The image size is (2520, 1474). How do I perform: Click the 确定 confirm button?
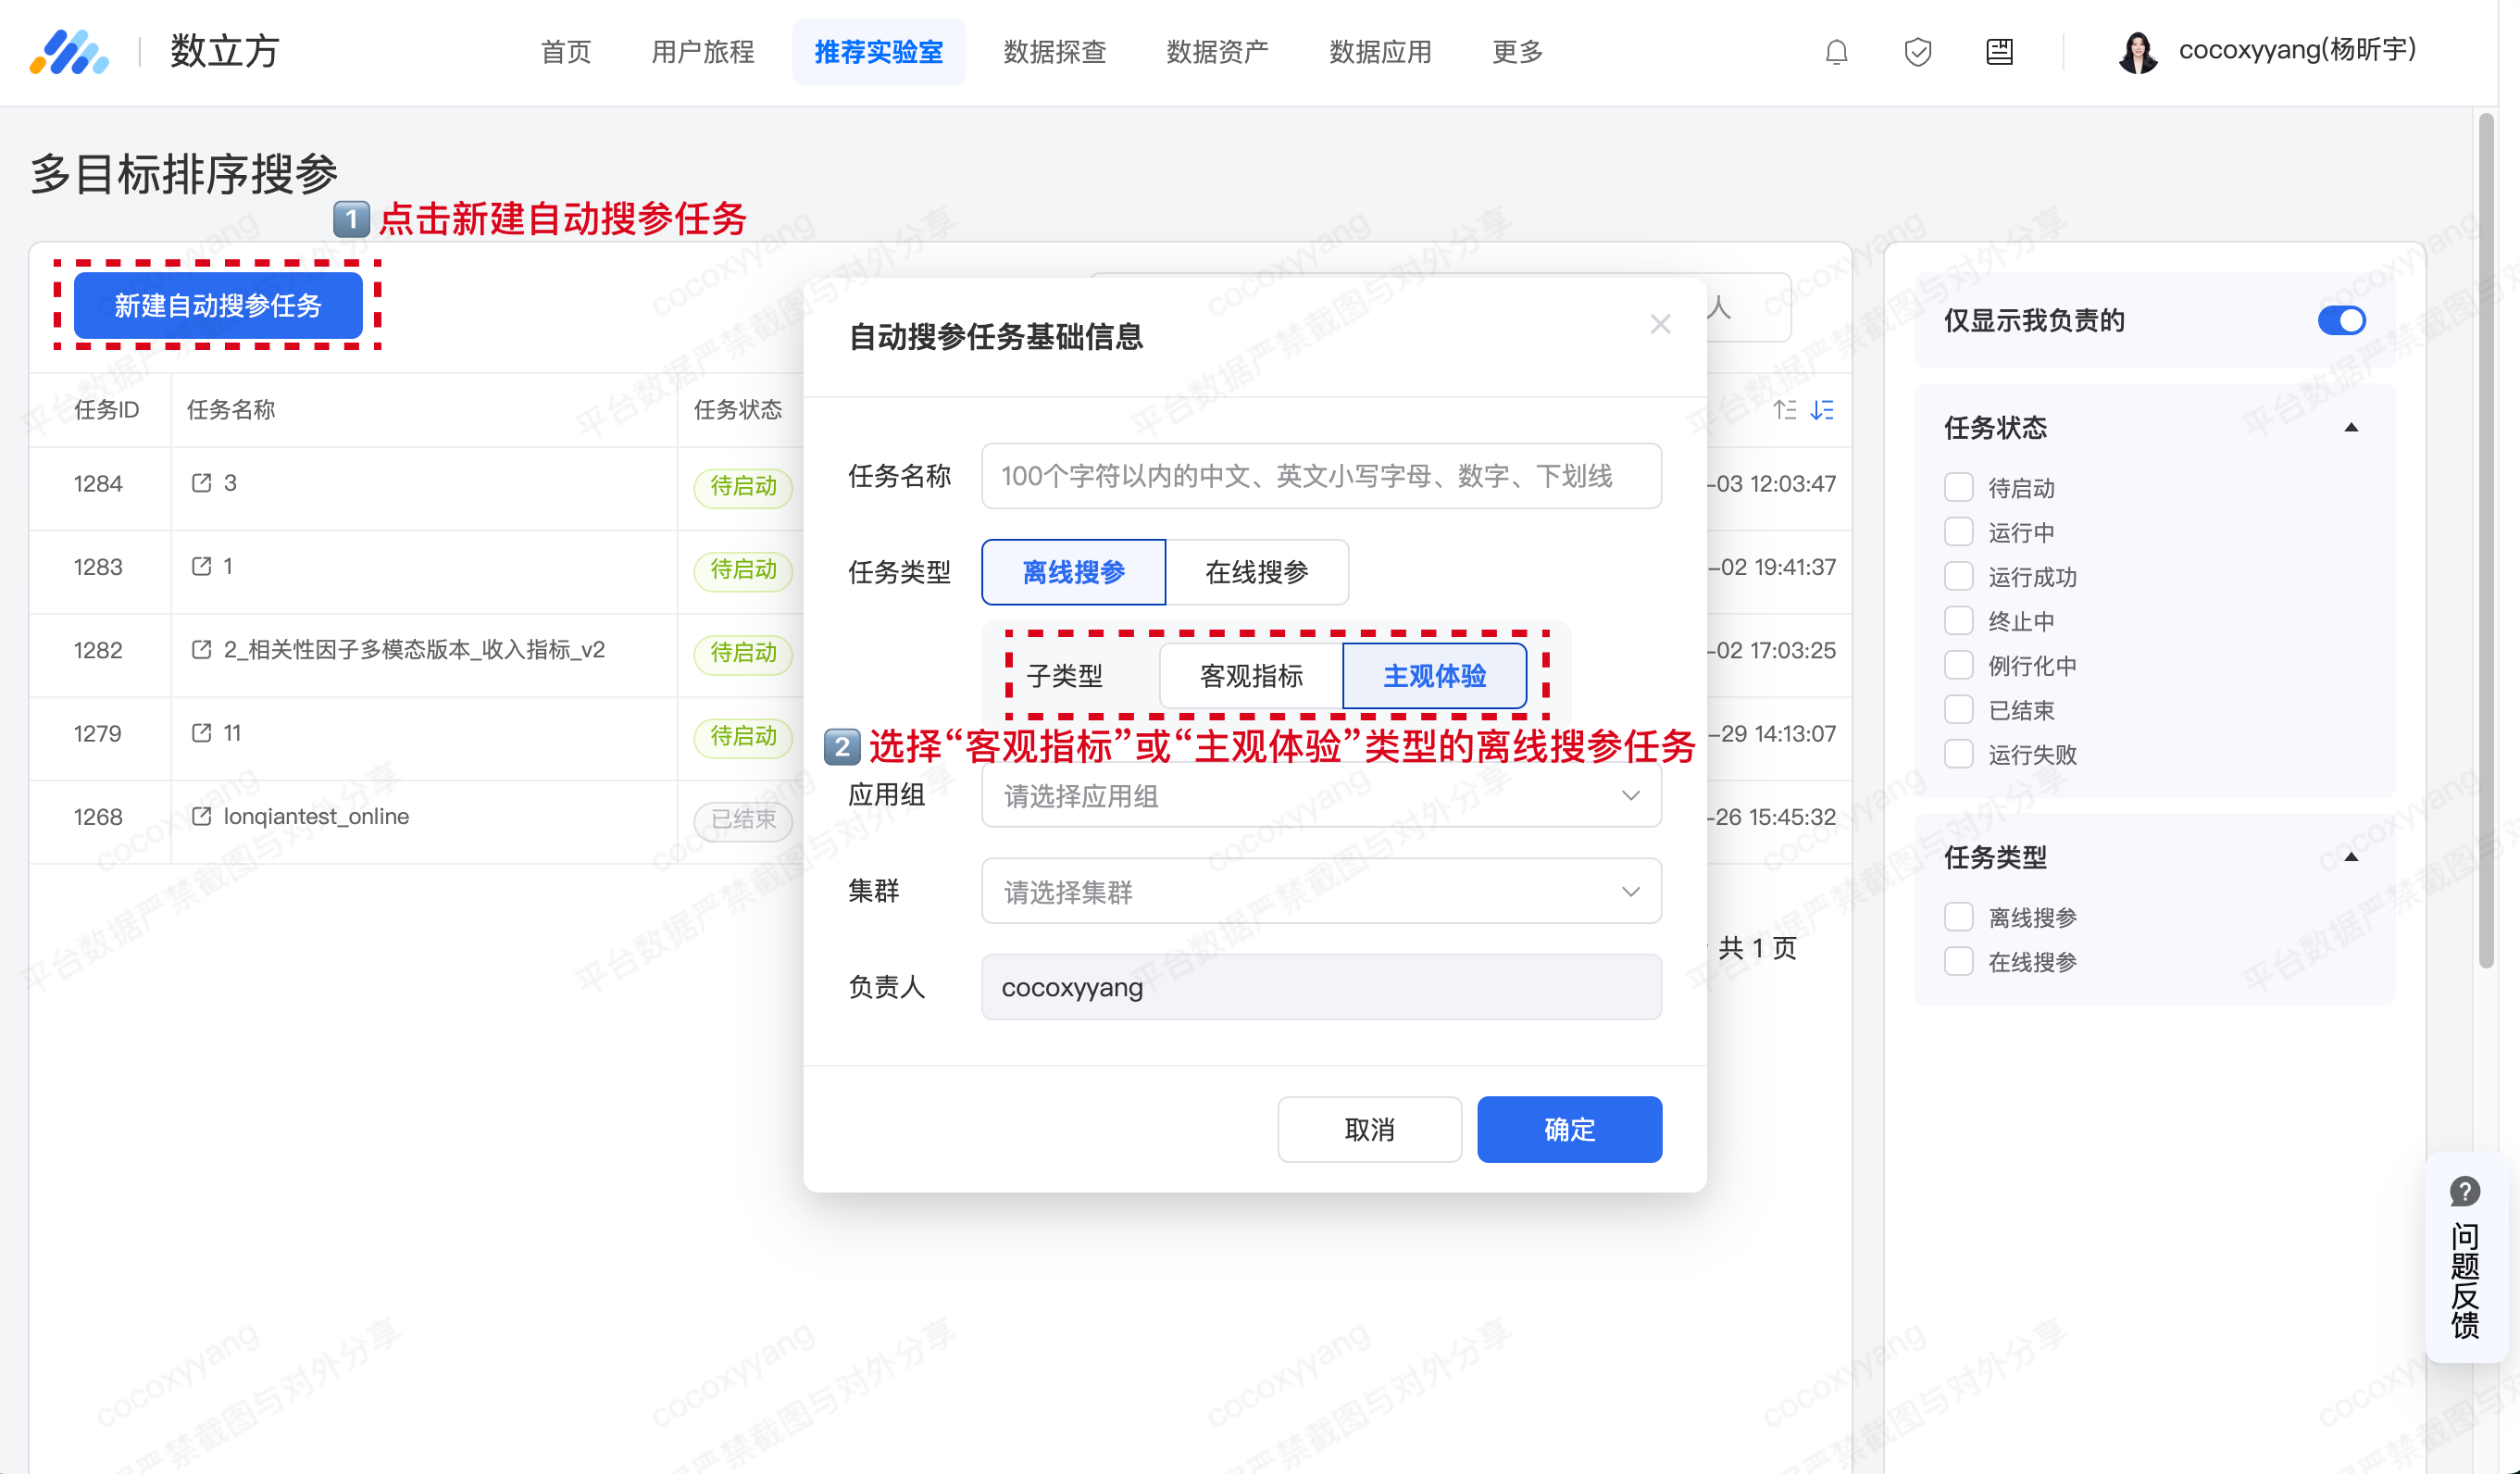(1568, 1129)
